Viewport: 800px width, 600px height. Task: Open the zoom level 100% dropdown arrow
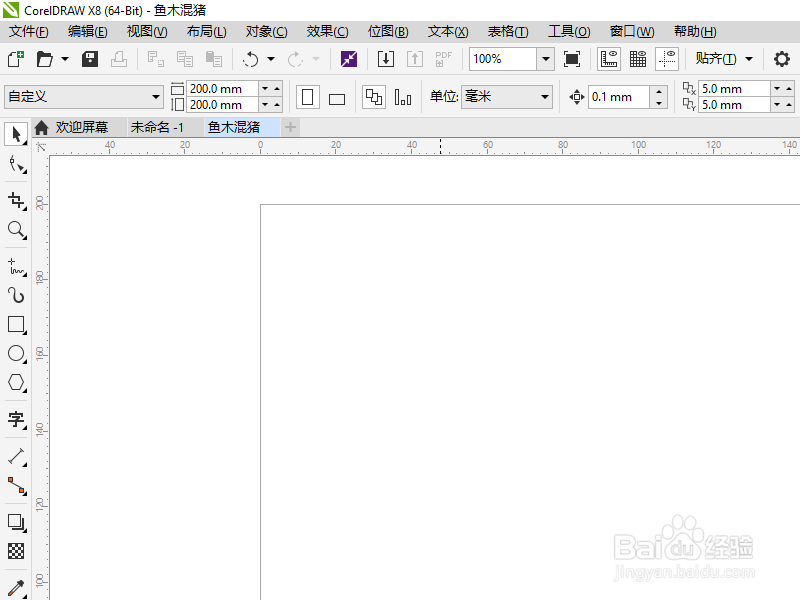pos(545,59)
